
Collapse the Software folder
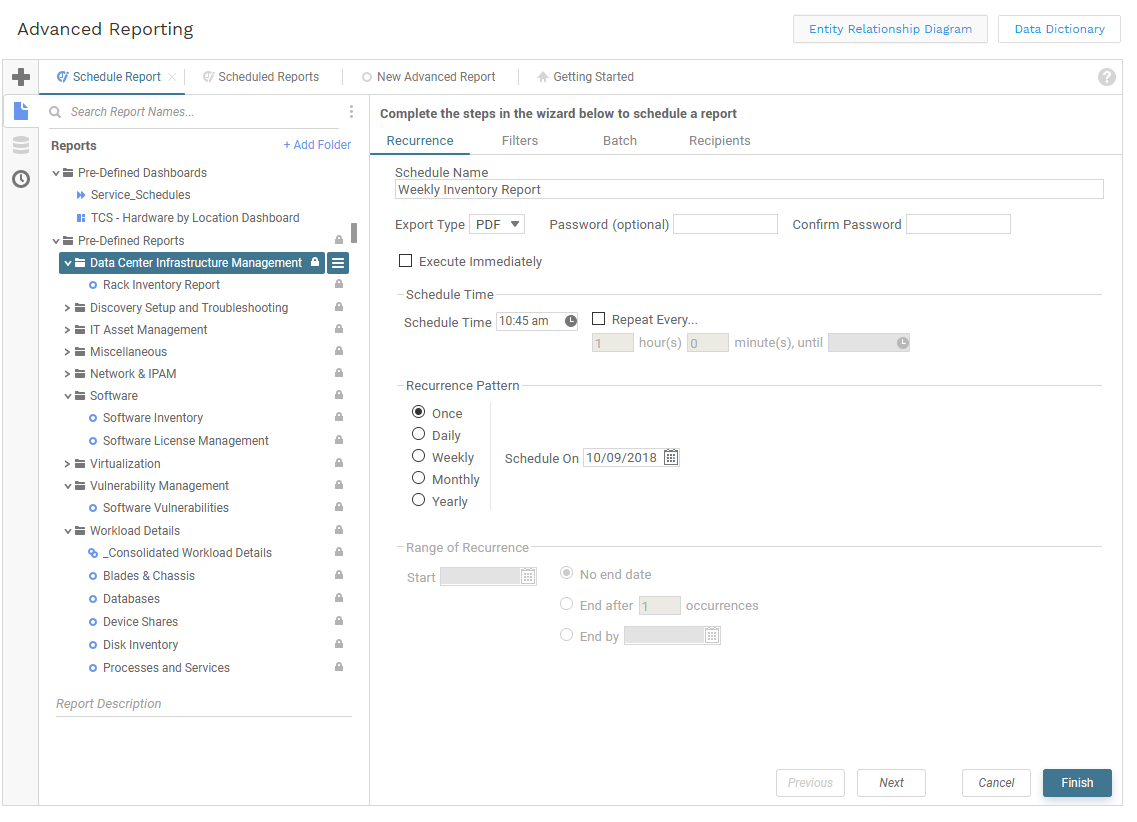click(67, 397)
